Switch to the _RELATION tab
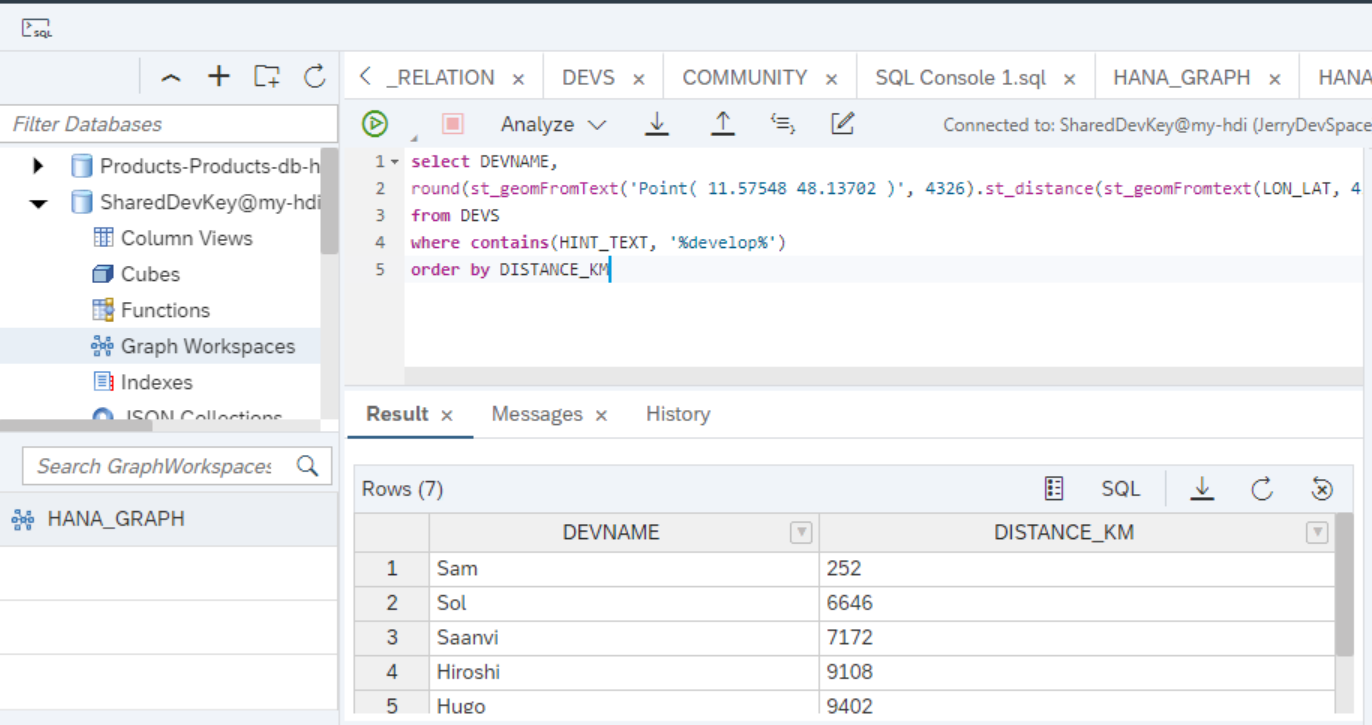The width and height of the screenshot is (1372, 725). pyautogui.click(x=440, y=78)
